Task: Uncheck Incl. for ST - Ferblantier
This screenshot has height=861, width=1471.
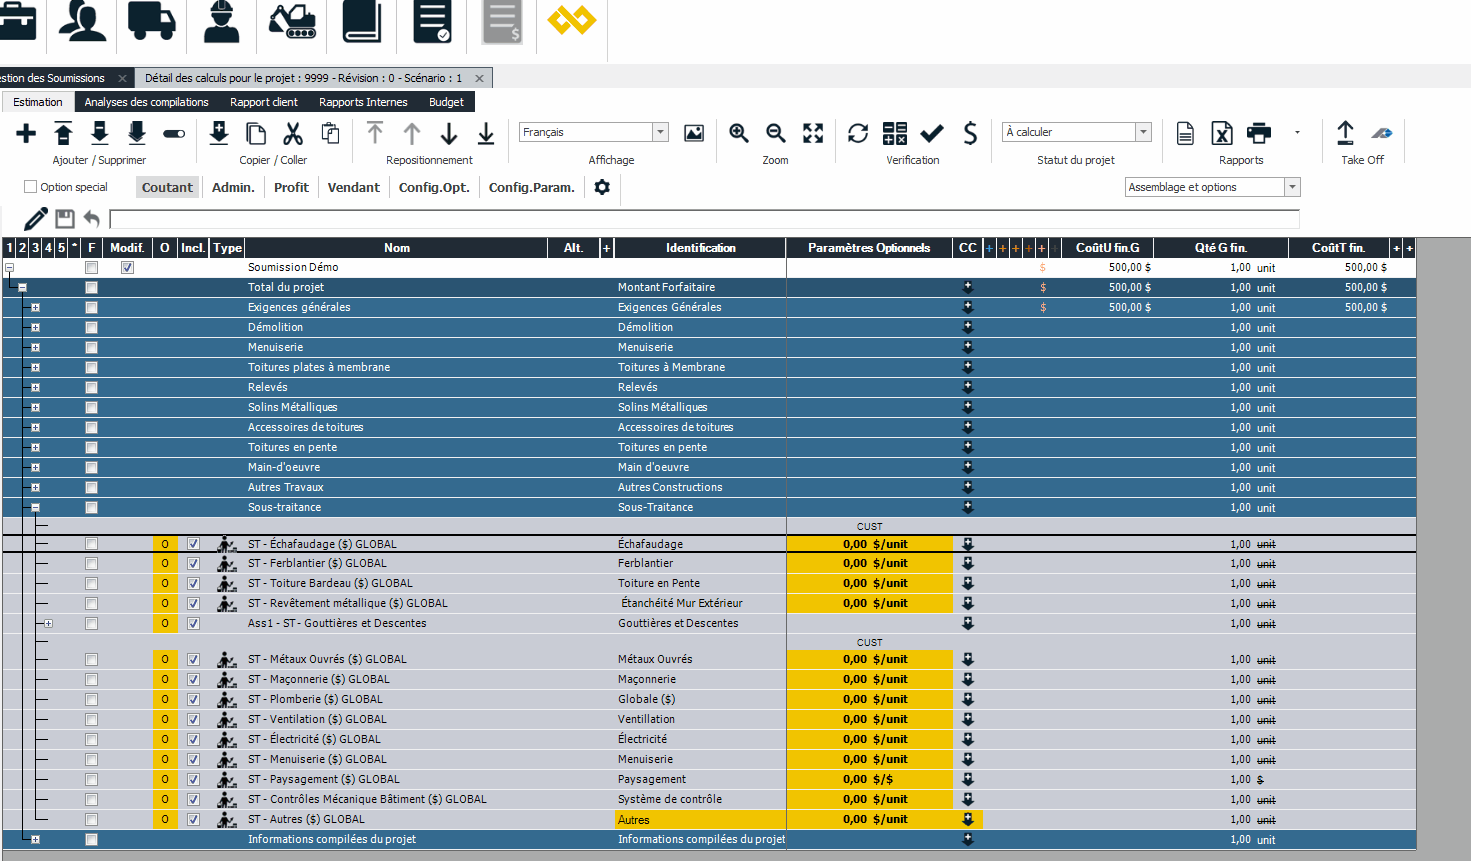Action: click(x=193, y=564)
